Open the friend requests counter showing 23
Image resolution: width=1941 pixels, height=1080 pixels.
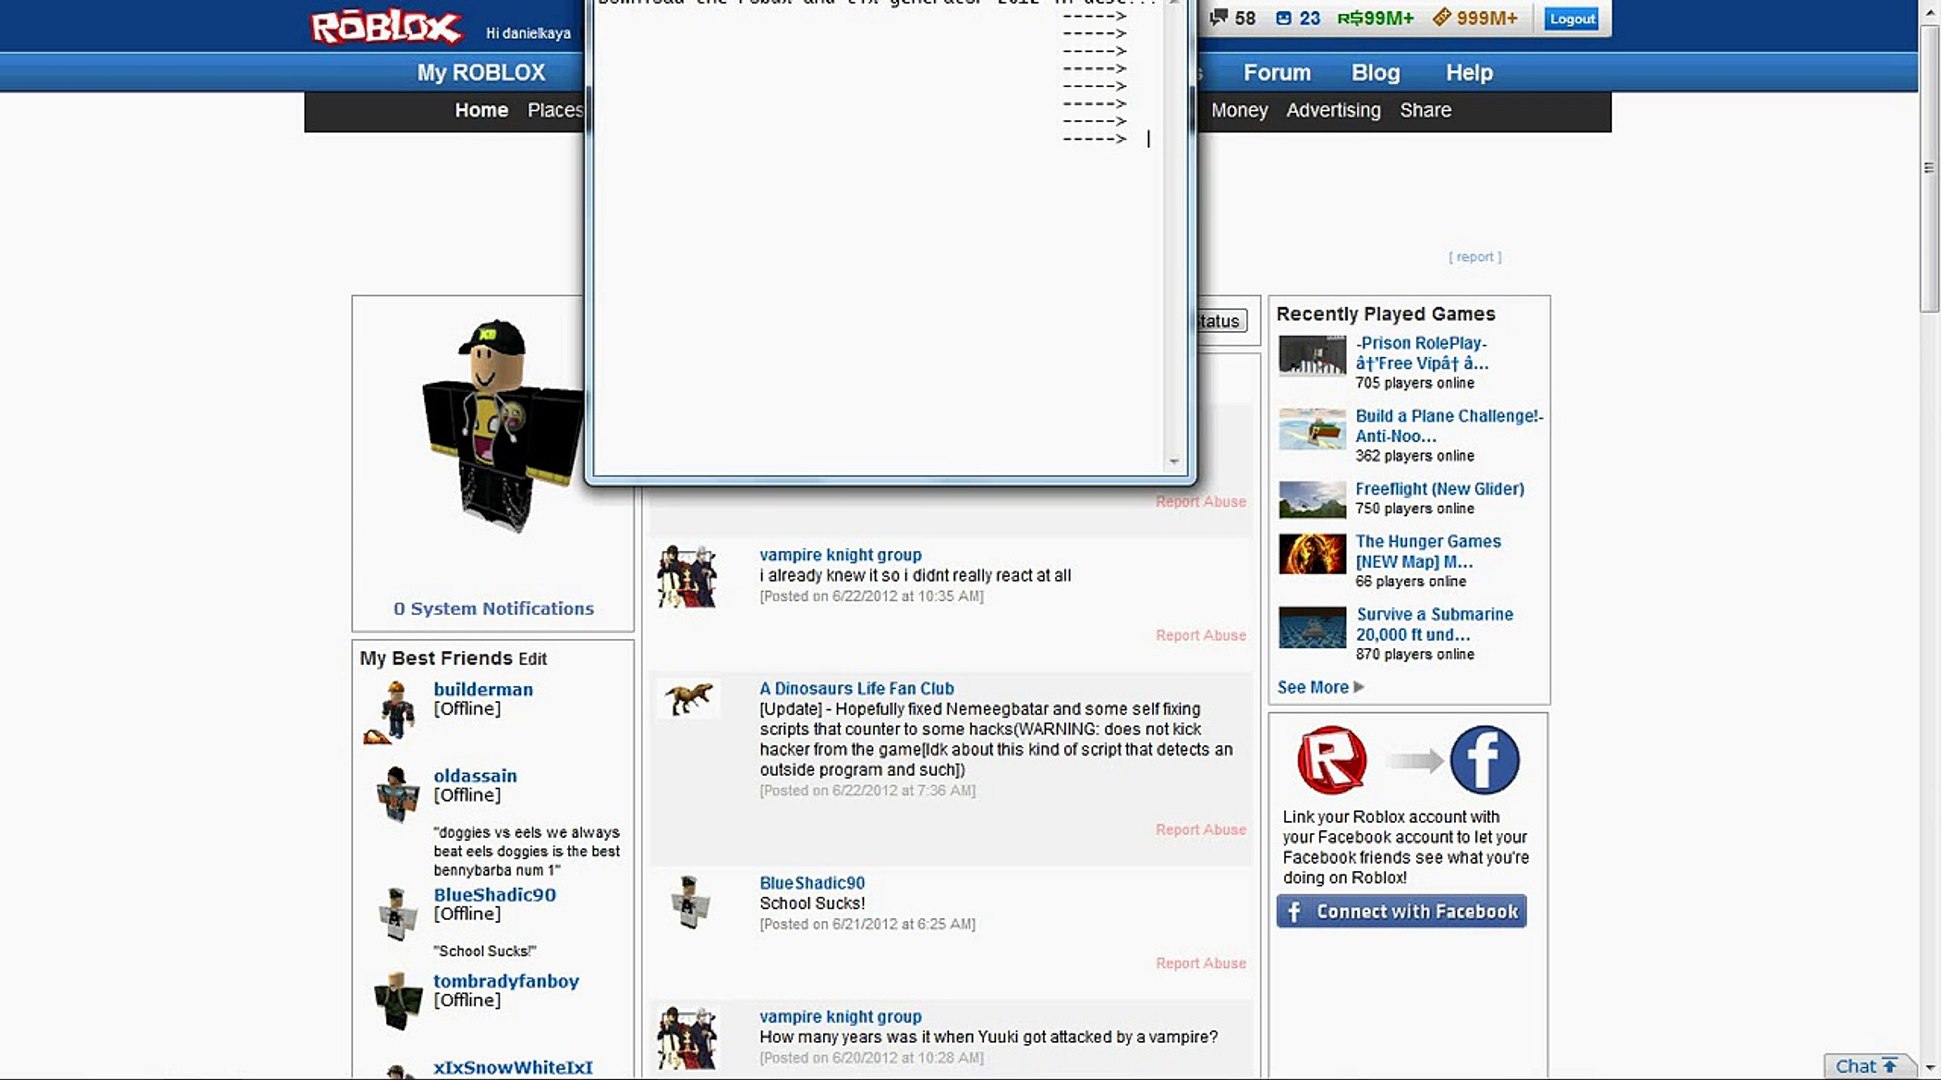(x=1299, y=18)
